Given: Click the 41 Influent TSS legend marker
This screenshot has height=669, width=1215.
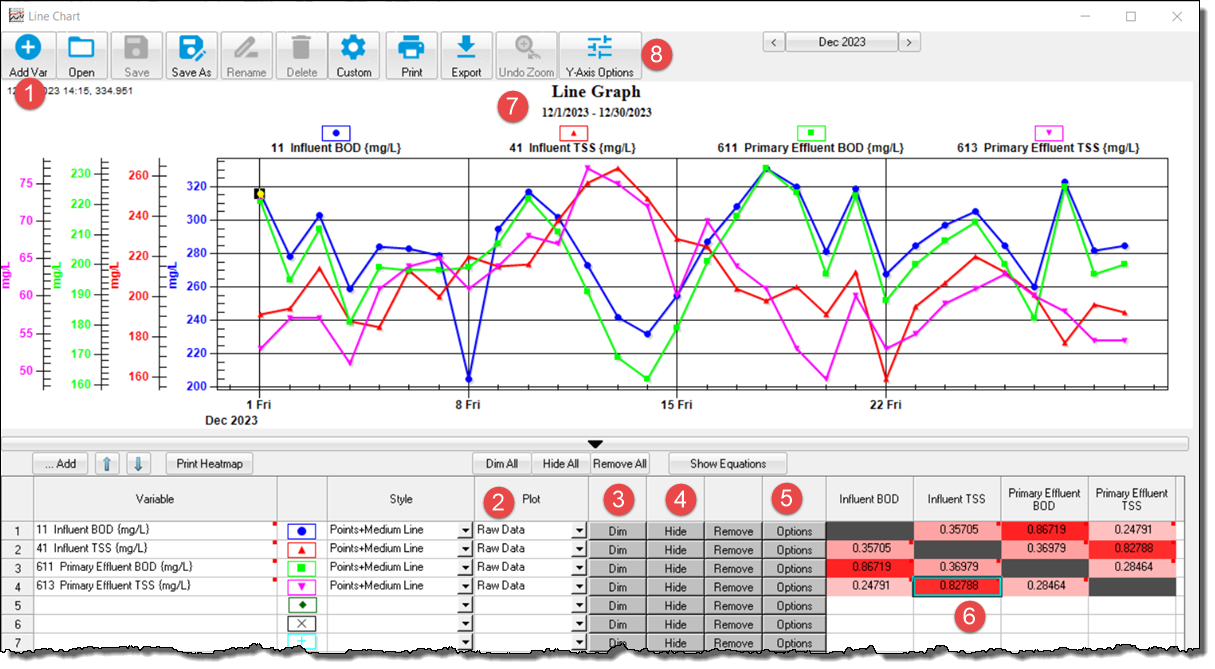Looking at the screenshot, I should click(x=573, y=132).
